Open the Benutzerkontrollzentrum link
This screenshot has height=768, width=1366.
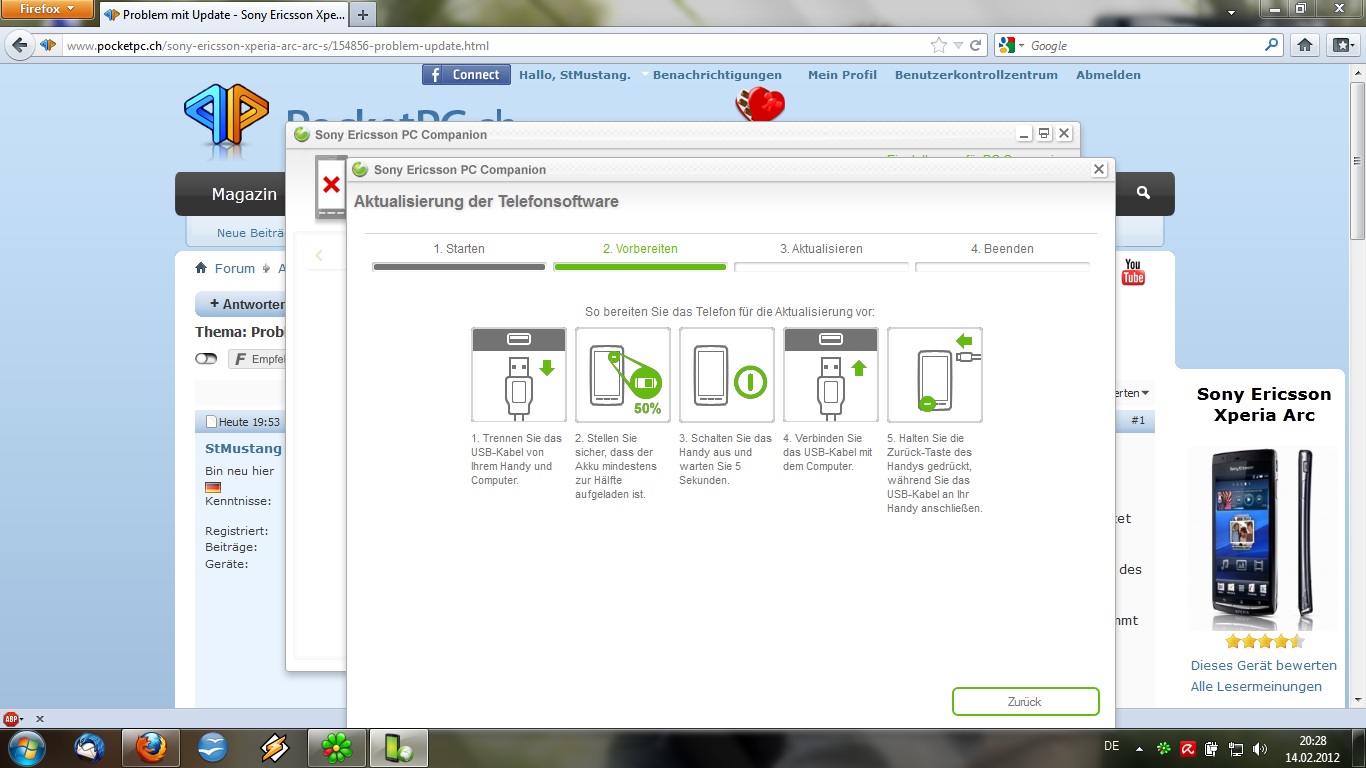[x=976, y=75]
